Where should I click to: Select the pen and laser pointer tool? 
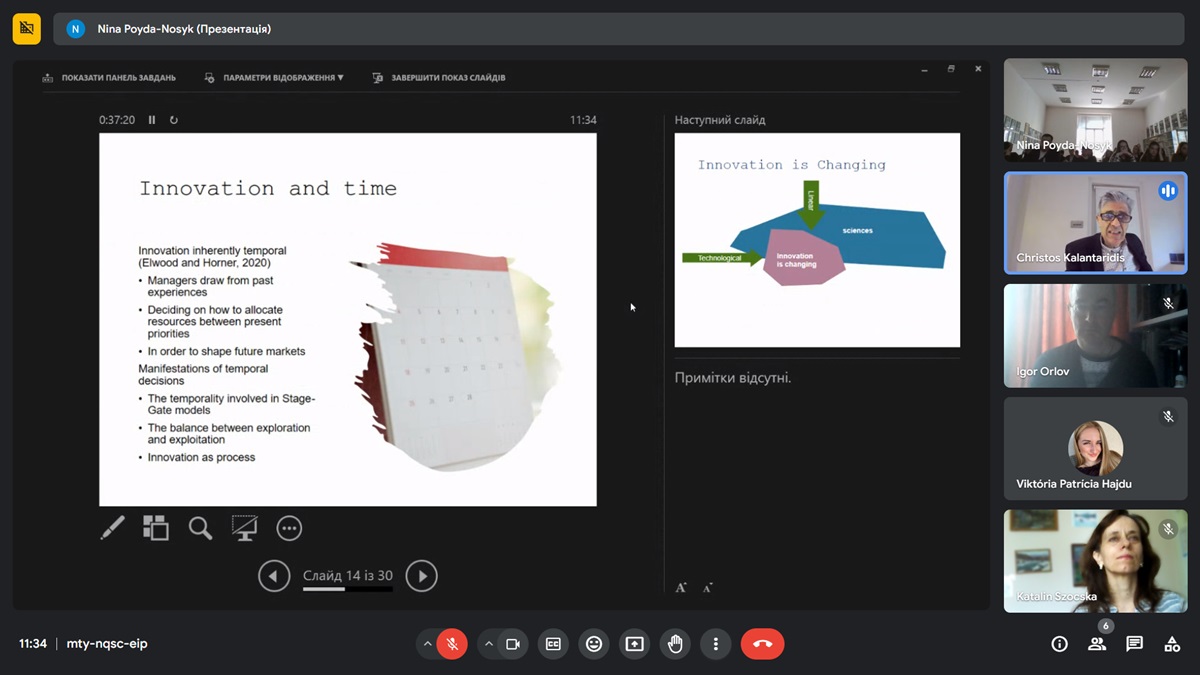pyautogui.click(x=113, y=528)
